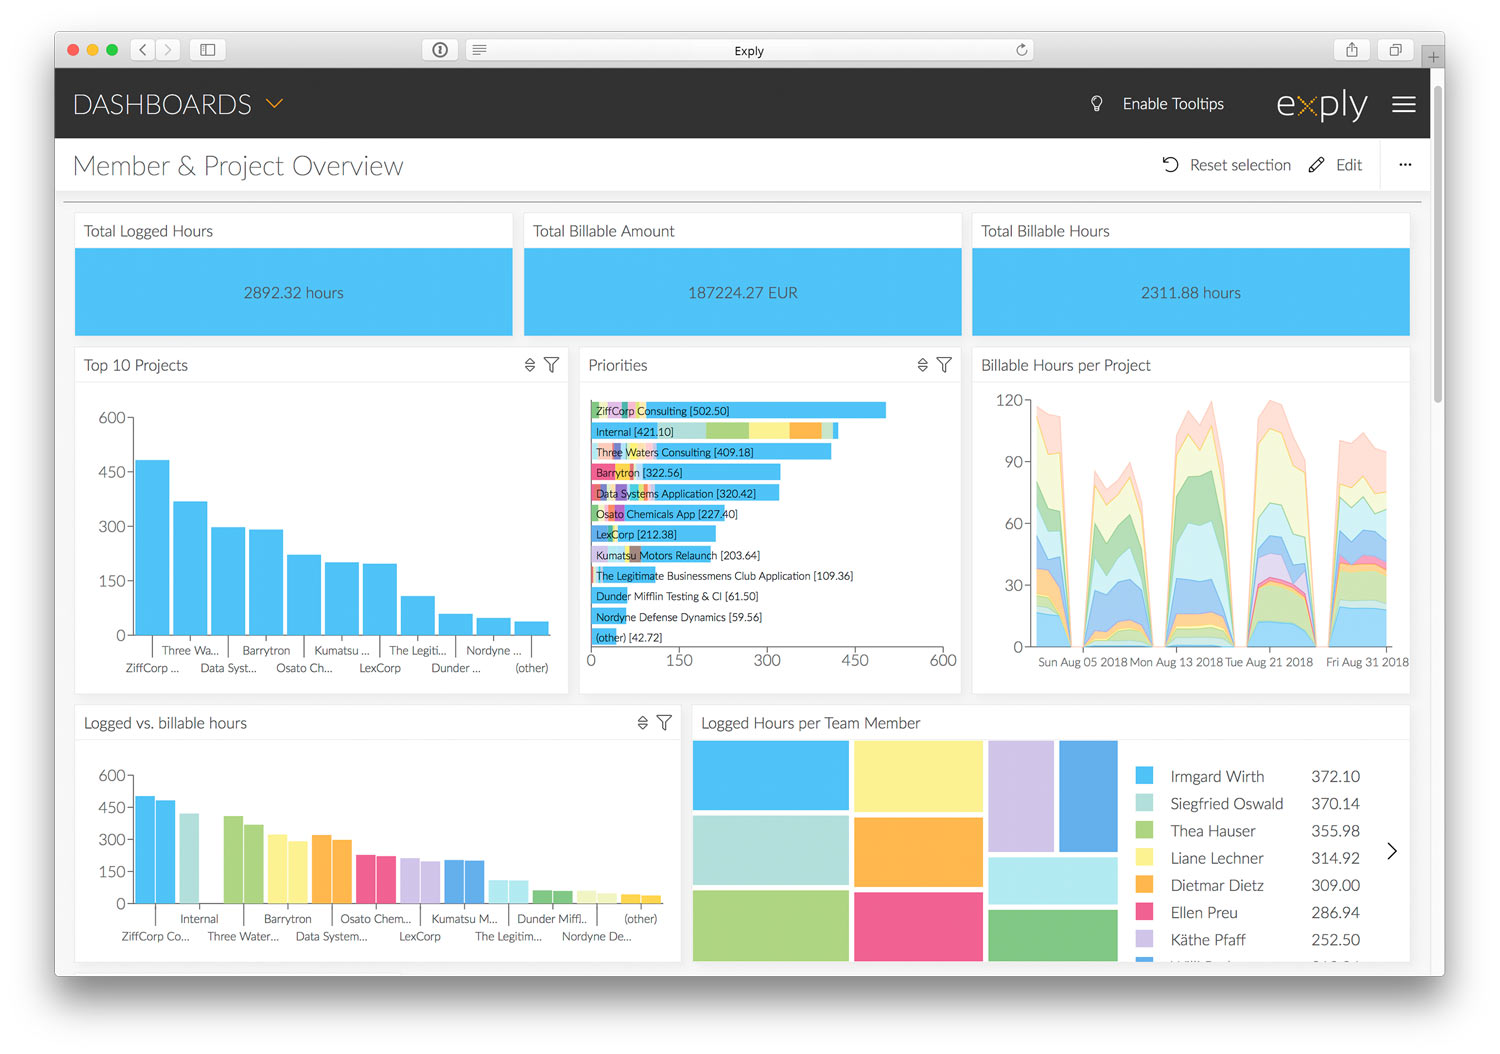Click the Reset selection icon
The height and width of the screenshot is (1054, 1500).
(1170, 165)
